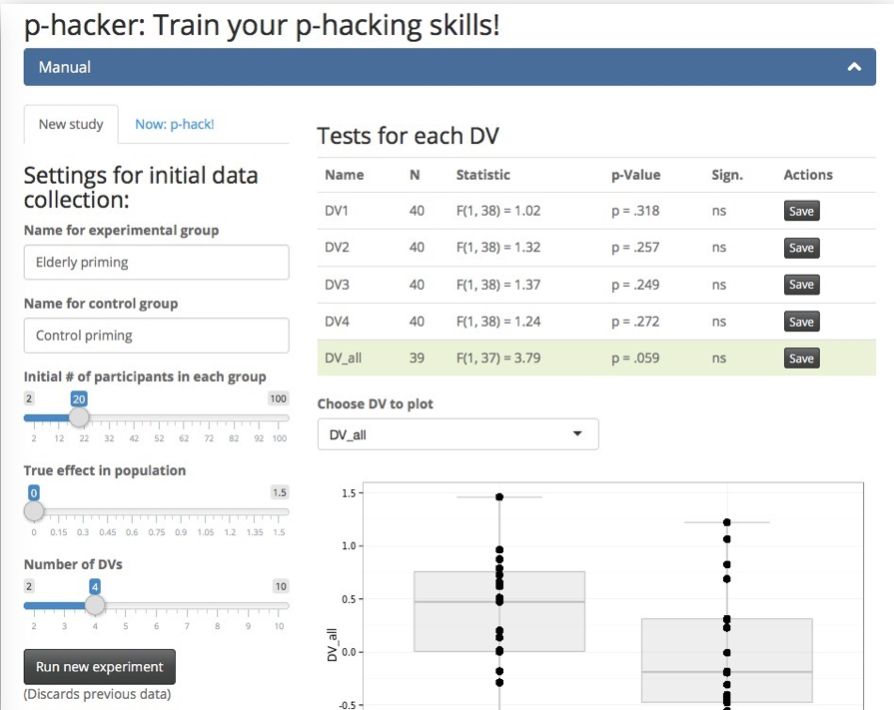Save the DV2 test result

click(x=801, y=248)
